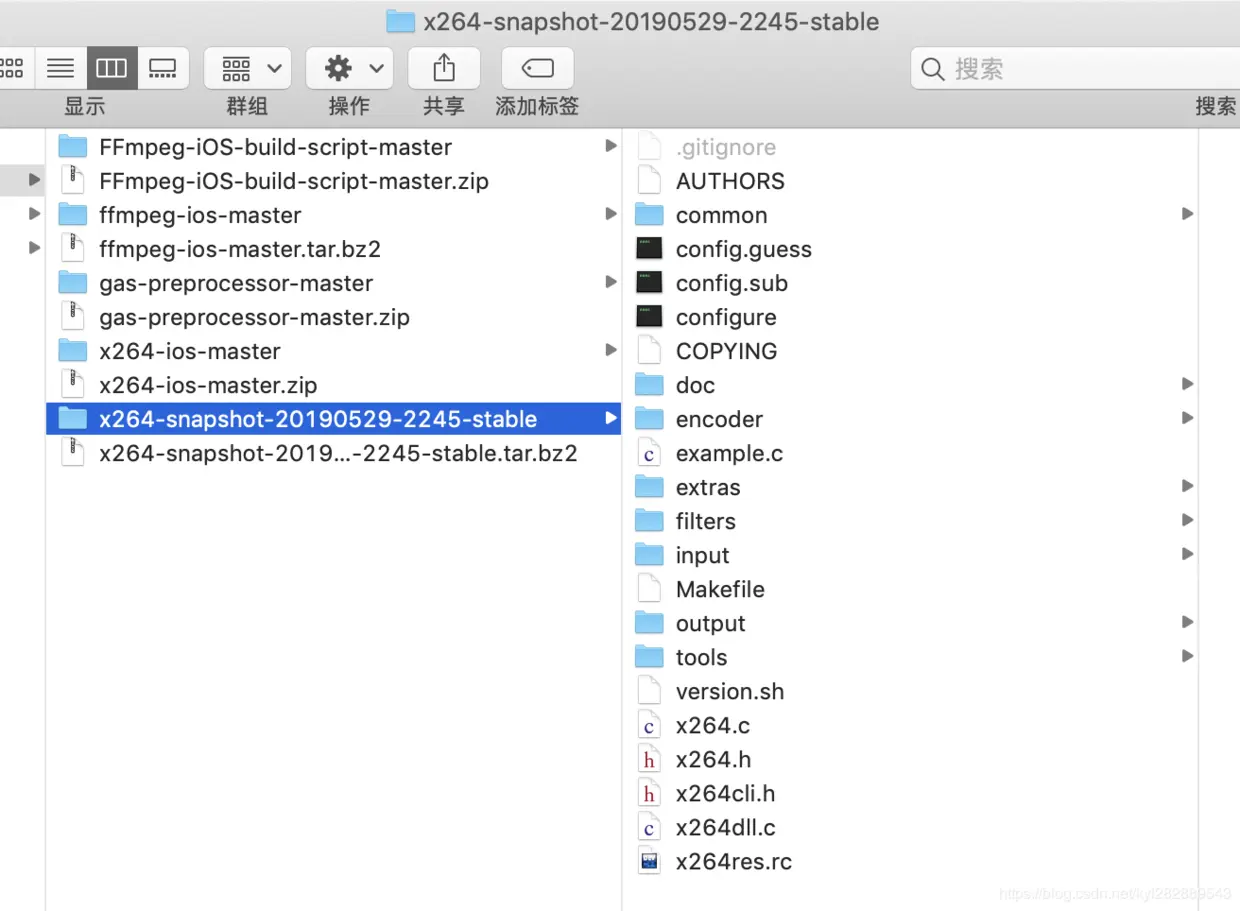Expand the encoder folder arrow
The width and height of the screenshot is (1240, 911).
point(1187,418)
